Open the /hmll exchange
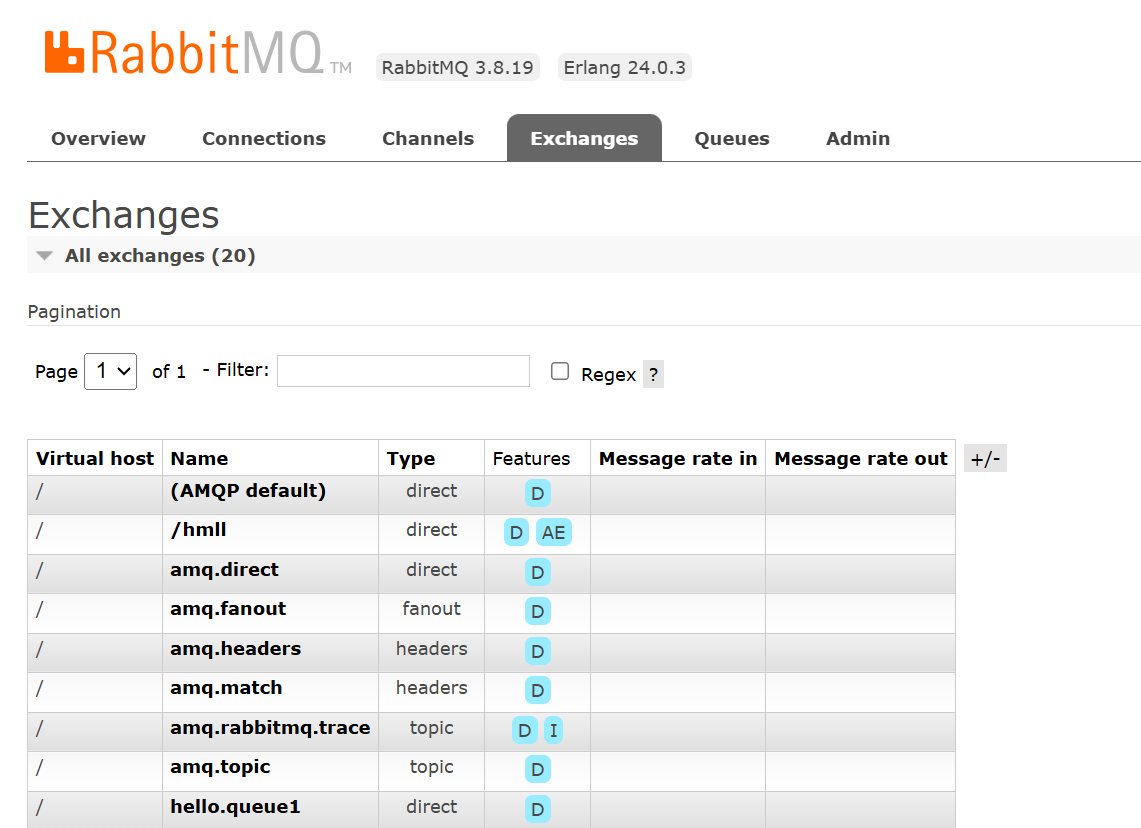Viewport: 1141px width, 828px height. [x=199, y=530]
